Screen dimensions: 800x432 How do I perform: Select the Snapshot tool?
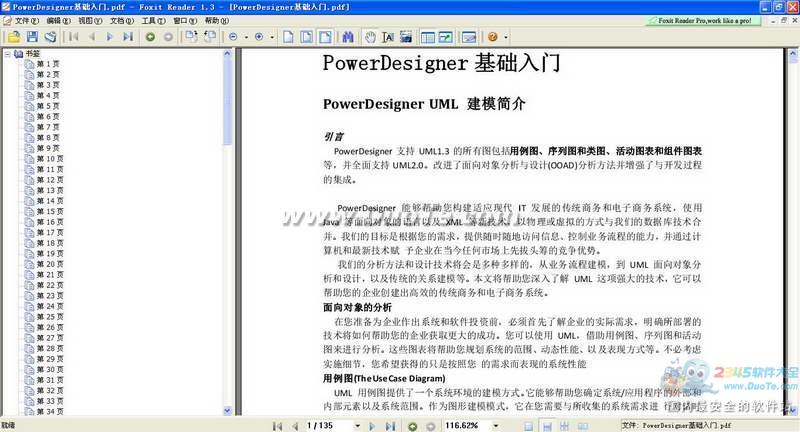406,37
